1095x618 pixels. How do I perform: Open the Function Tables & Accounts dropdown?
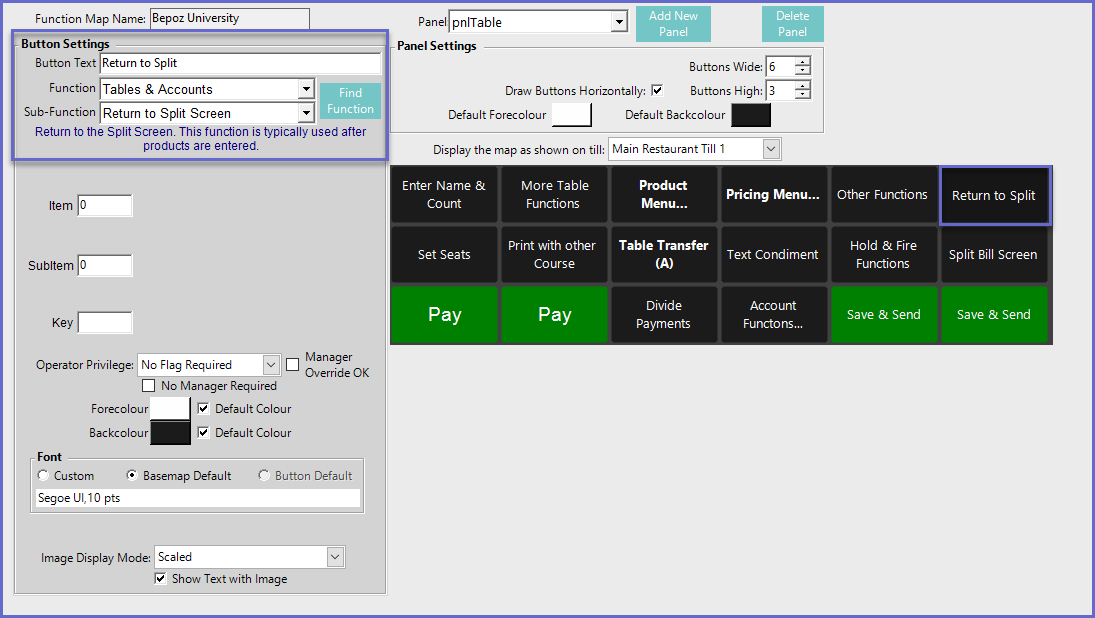pyautogui.click(x=306, y=89)
